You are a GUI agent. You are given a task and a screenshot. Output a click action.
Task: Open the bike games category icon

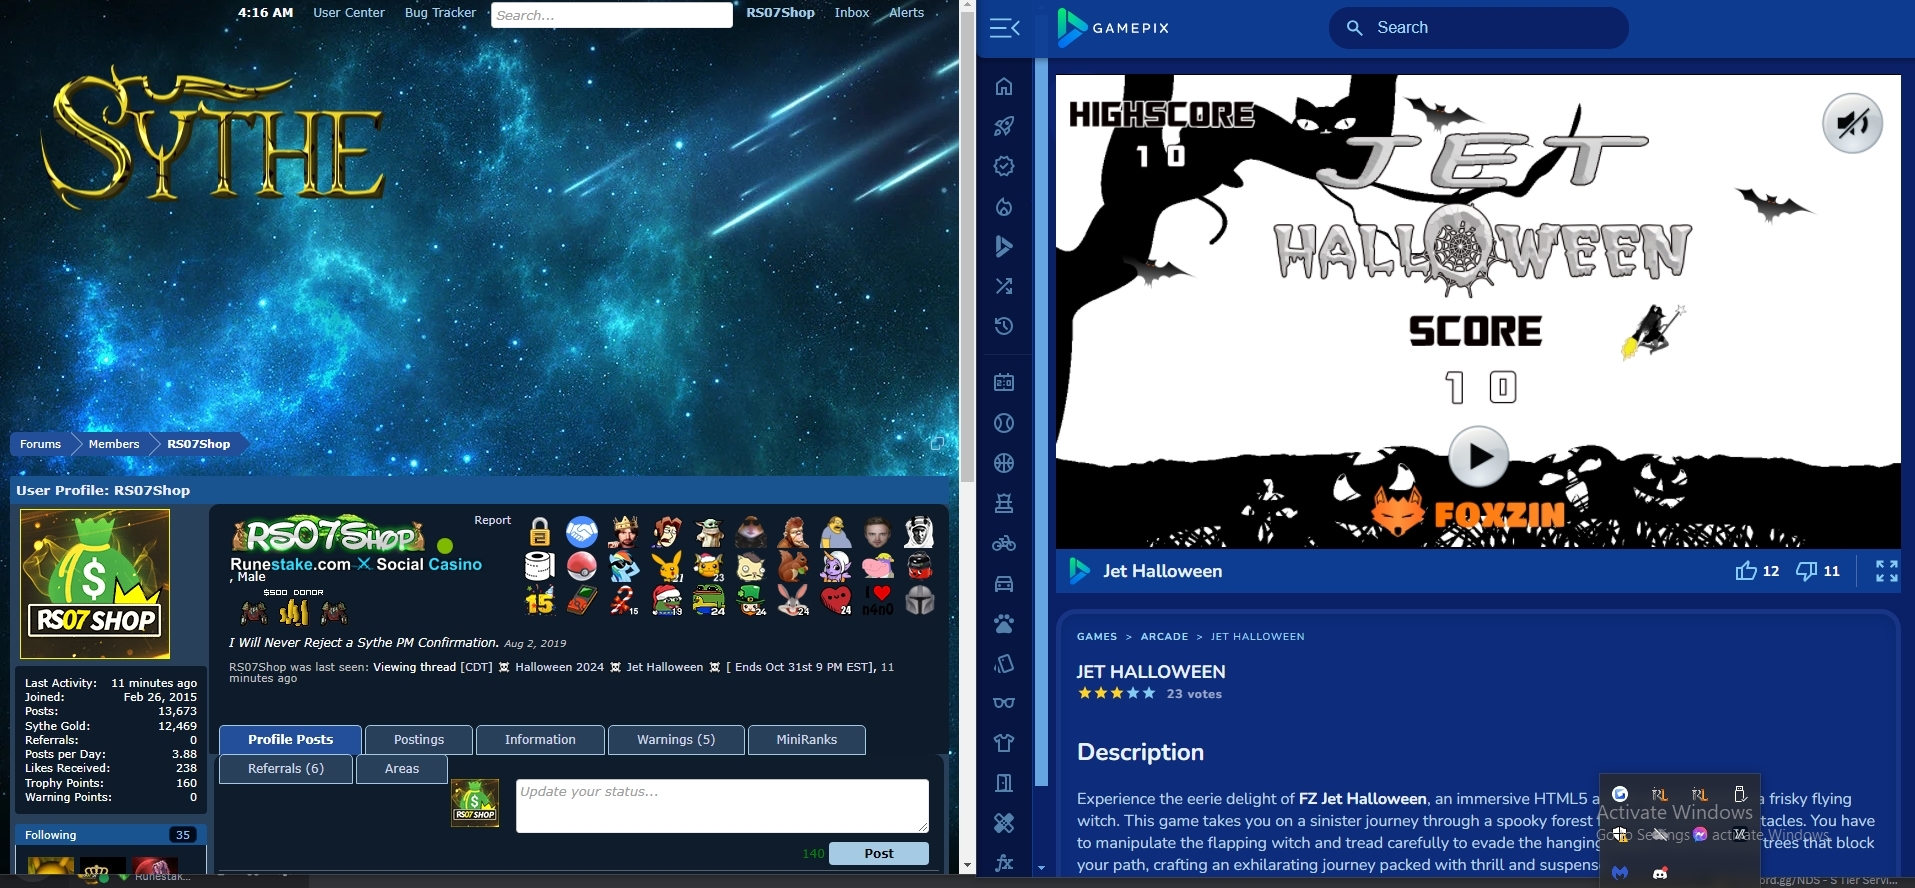click(x=1004, y=543)
